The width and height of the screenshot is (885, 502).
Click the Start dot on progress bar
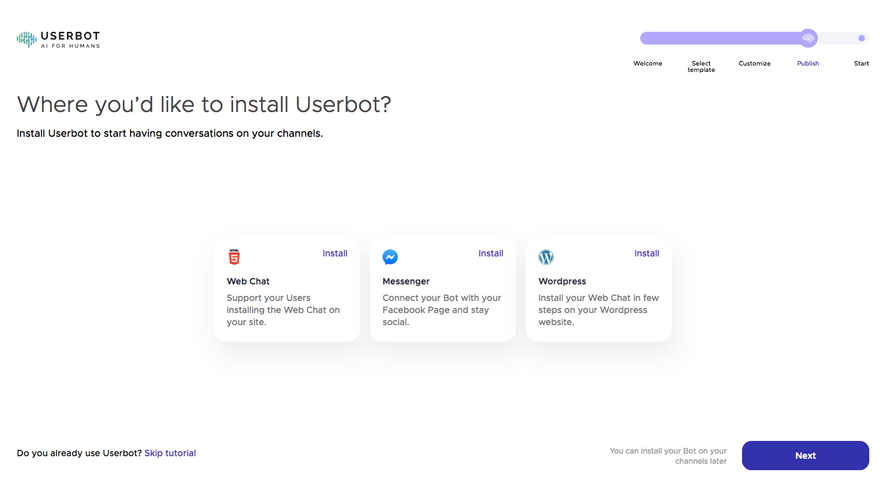click(861, 38)
